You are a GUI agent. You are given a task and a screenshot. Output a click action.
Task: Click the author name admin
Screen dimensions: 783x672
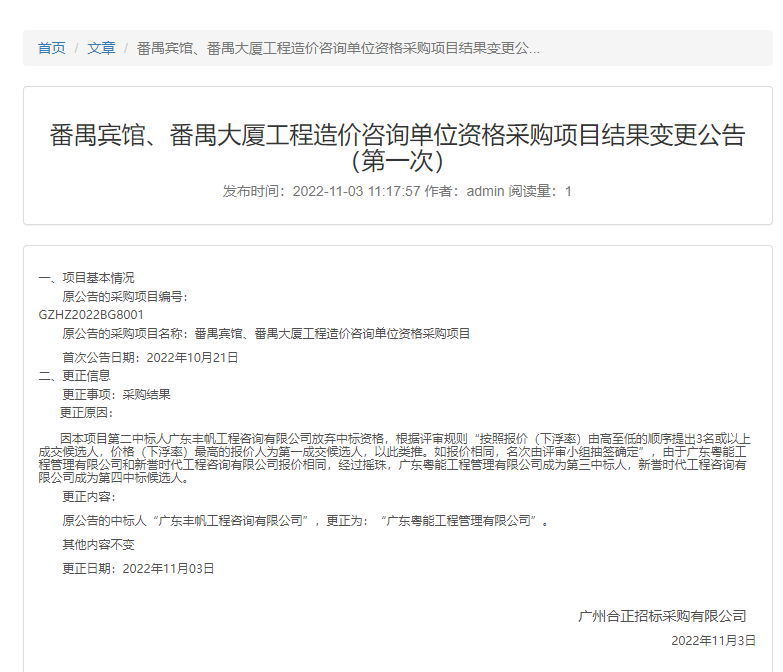point(485,191)
